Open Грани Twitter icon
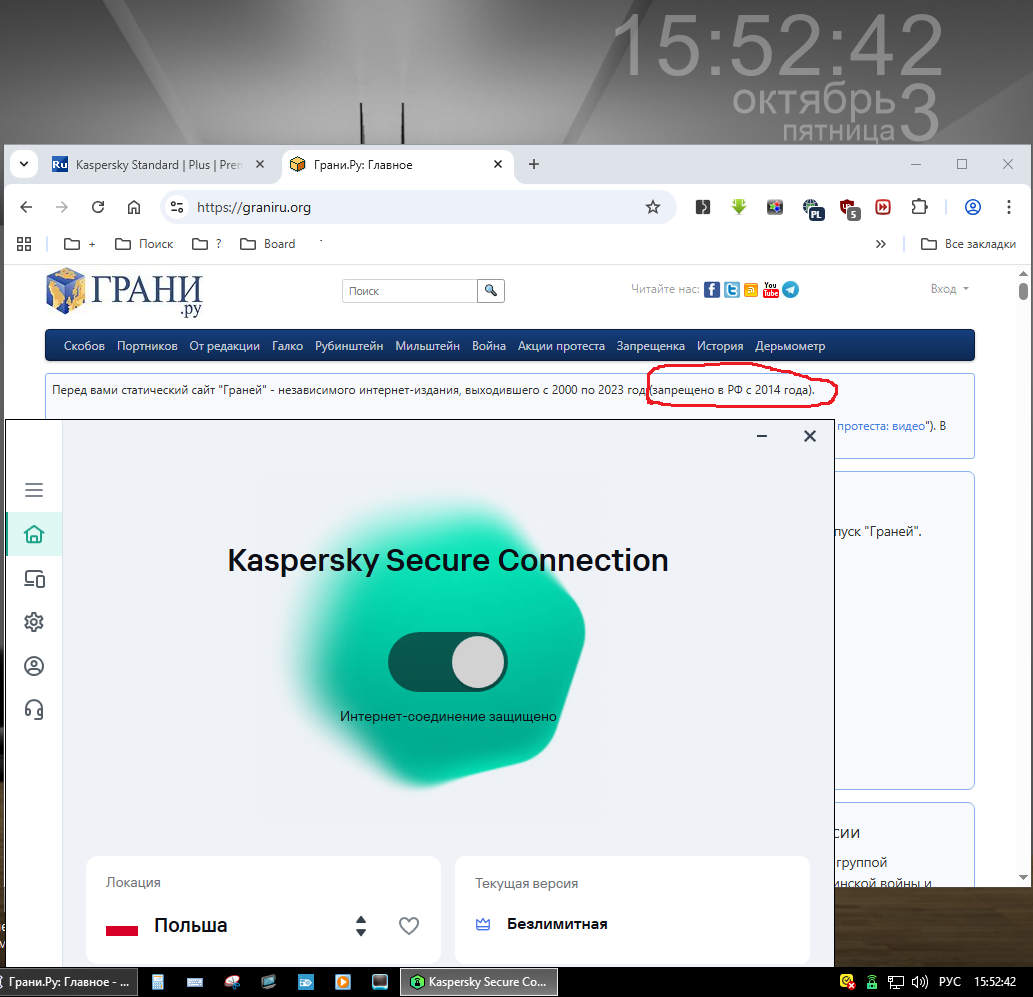Image resolution: width=1033 pixels, height=997 pixels. [x=731, y=290]
